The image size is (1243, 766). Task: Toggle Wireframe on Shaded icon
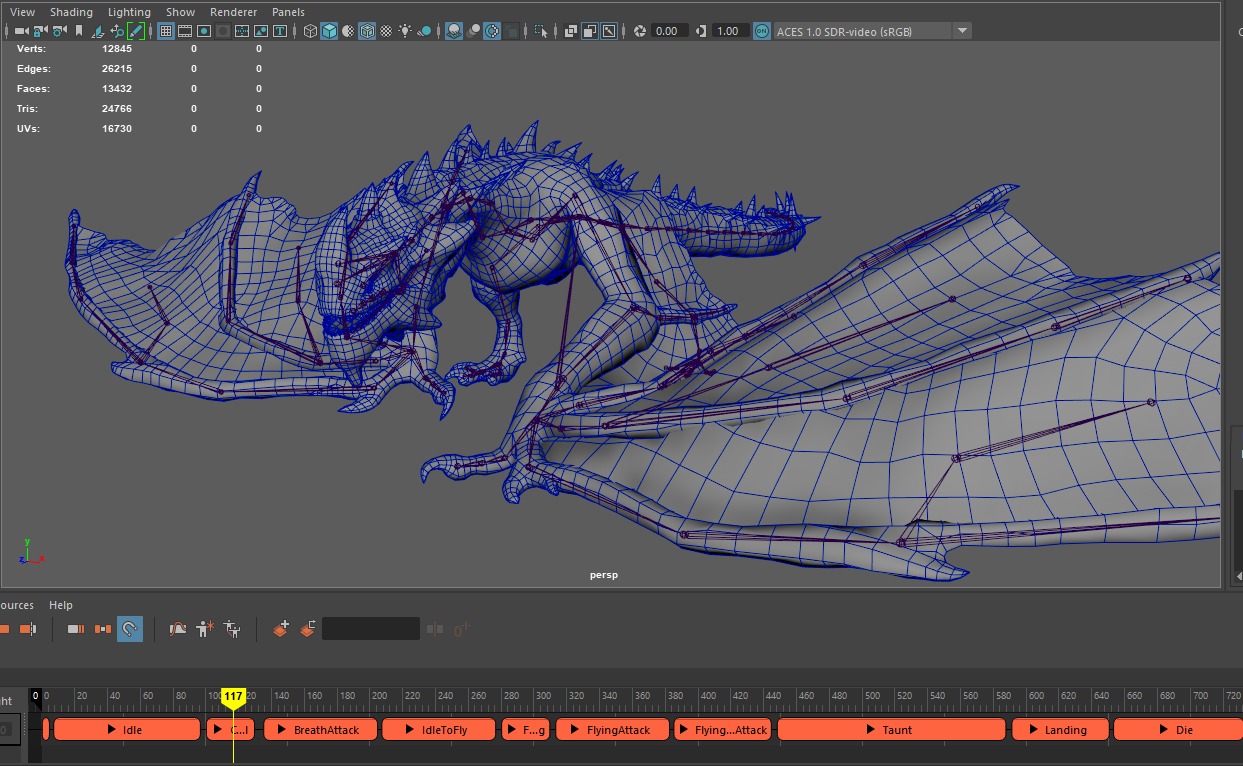coord(367,31)
